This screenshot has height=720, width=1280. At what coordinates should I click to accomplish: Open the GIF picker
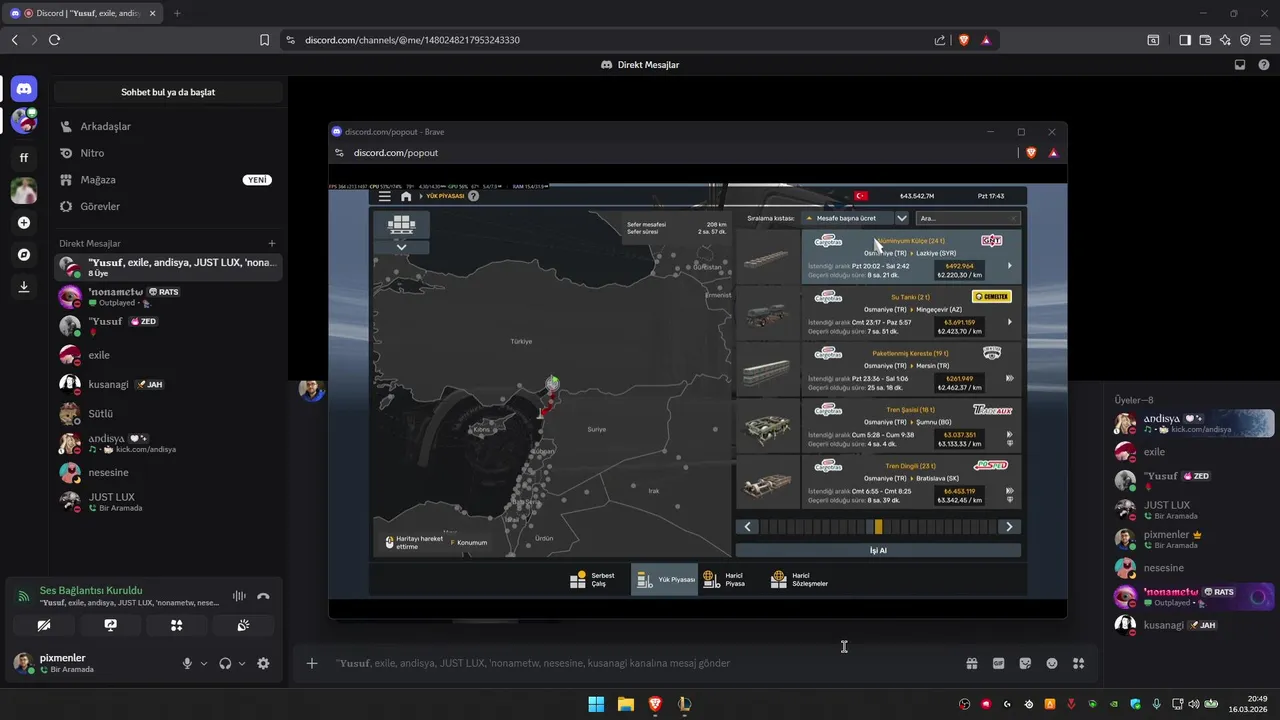998,663
